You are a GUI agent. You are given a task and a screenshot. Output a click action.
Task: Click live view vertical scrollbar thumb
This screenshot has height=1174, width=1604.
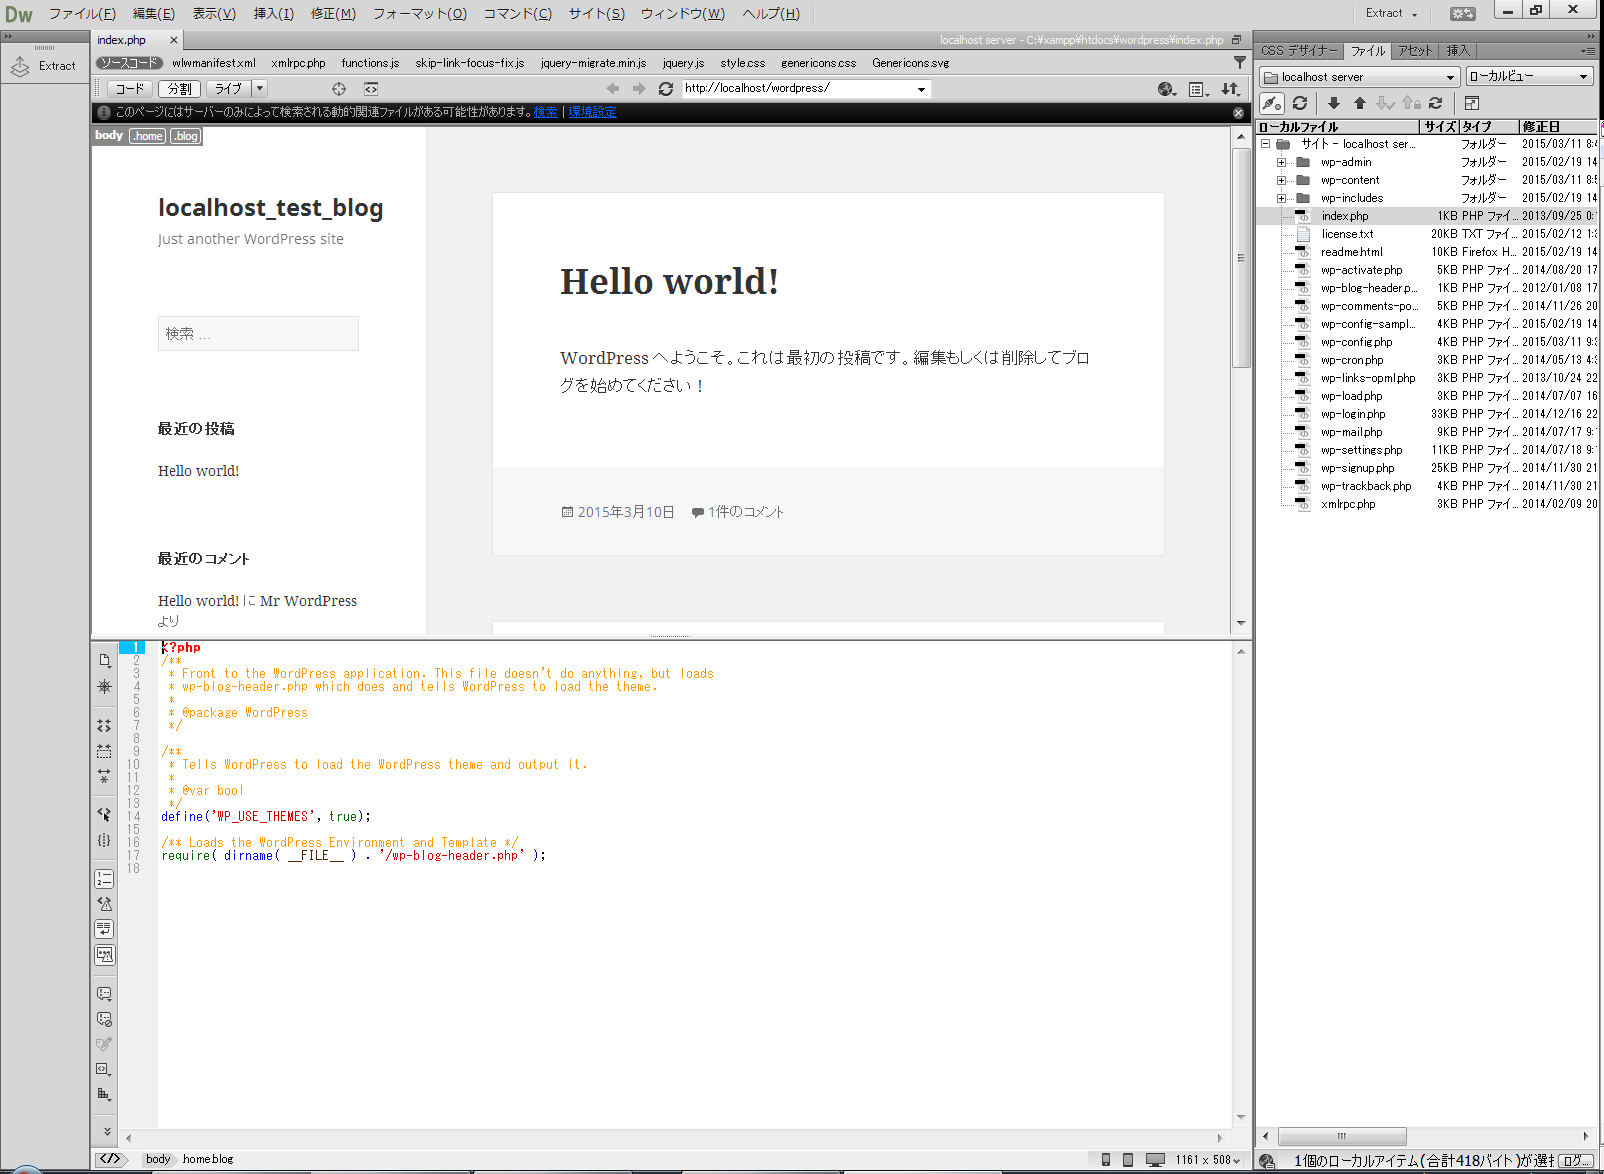(1241, 257)
